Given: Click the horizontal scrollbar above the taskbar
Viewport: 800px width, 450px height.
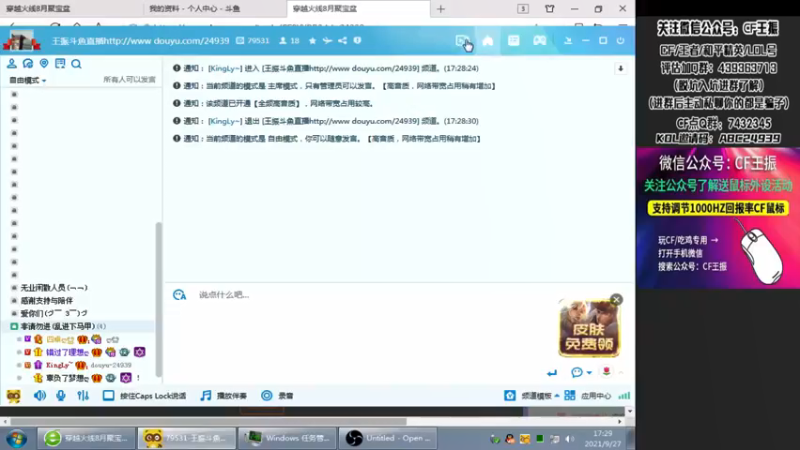Looking at the screenshot, I should click(208, 422).
